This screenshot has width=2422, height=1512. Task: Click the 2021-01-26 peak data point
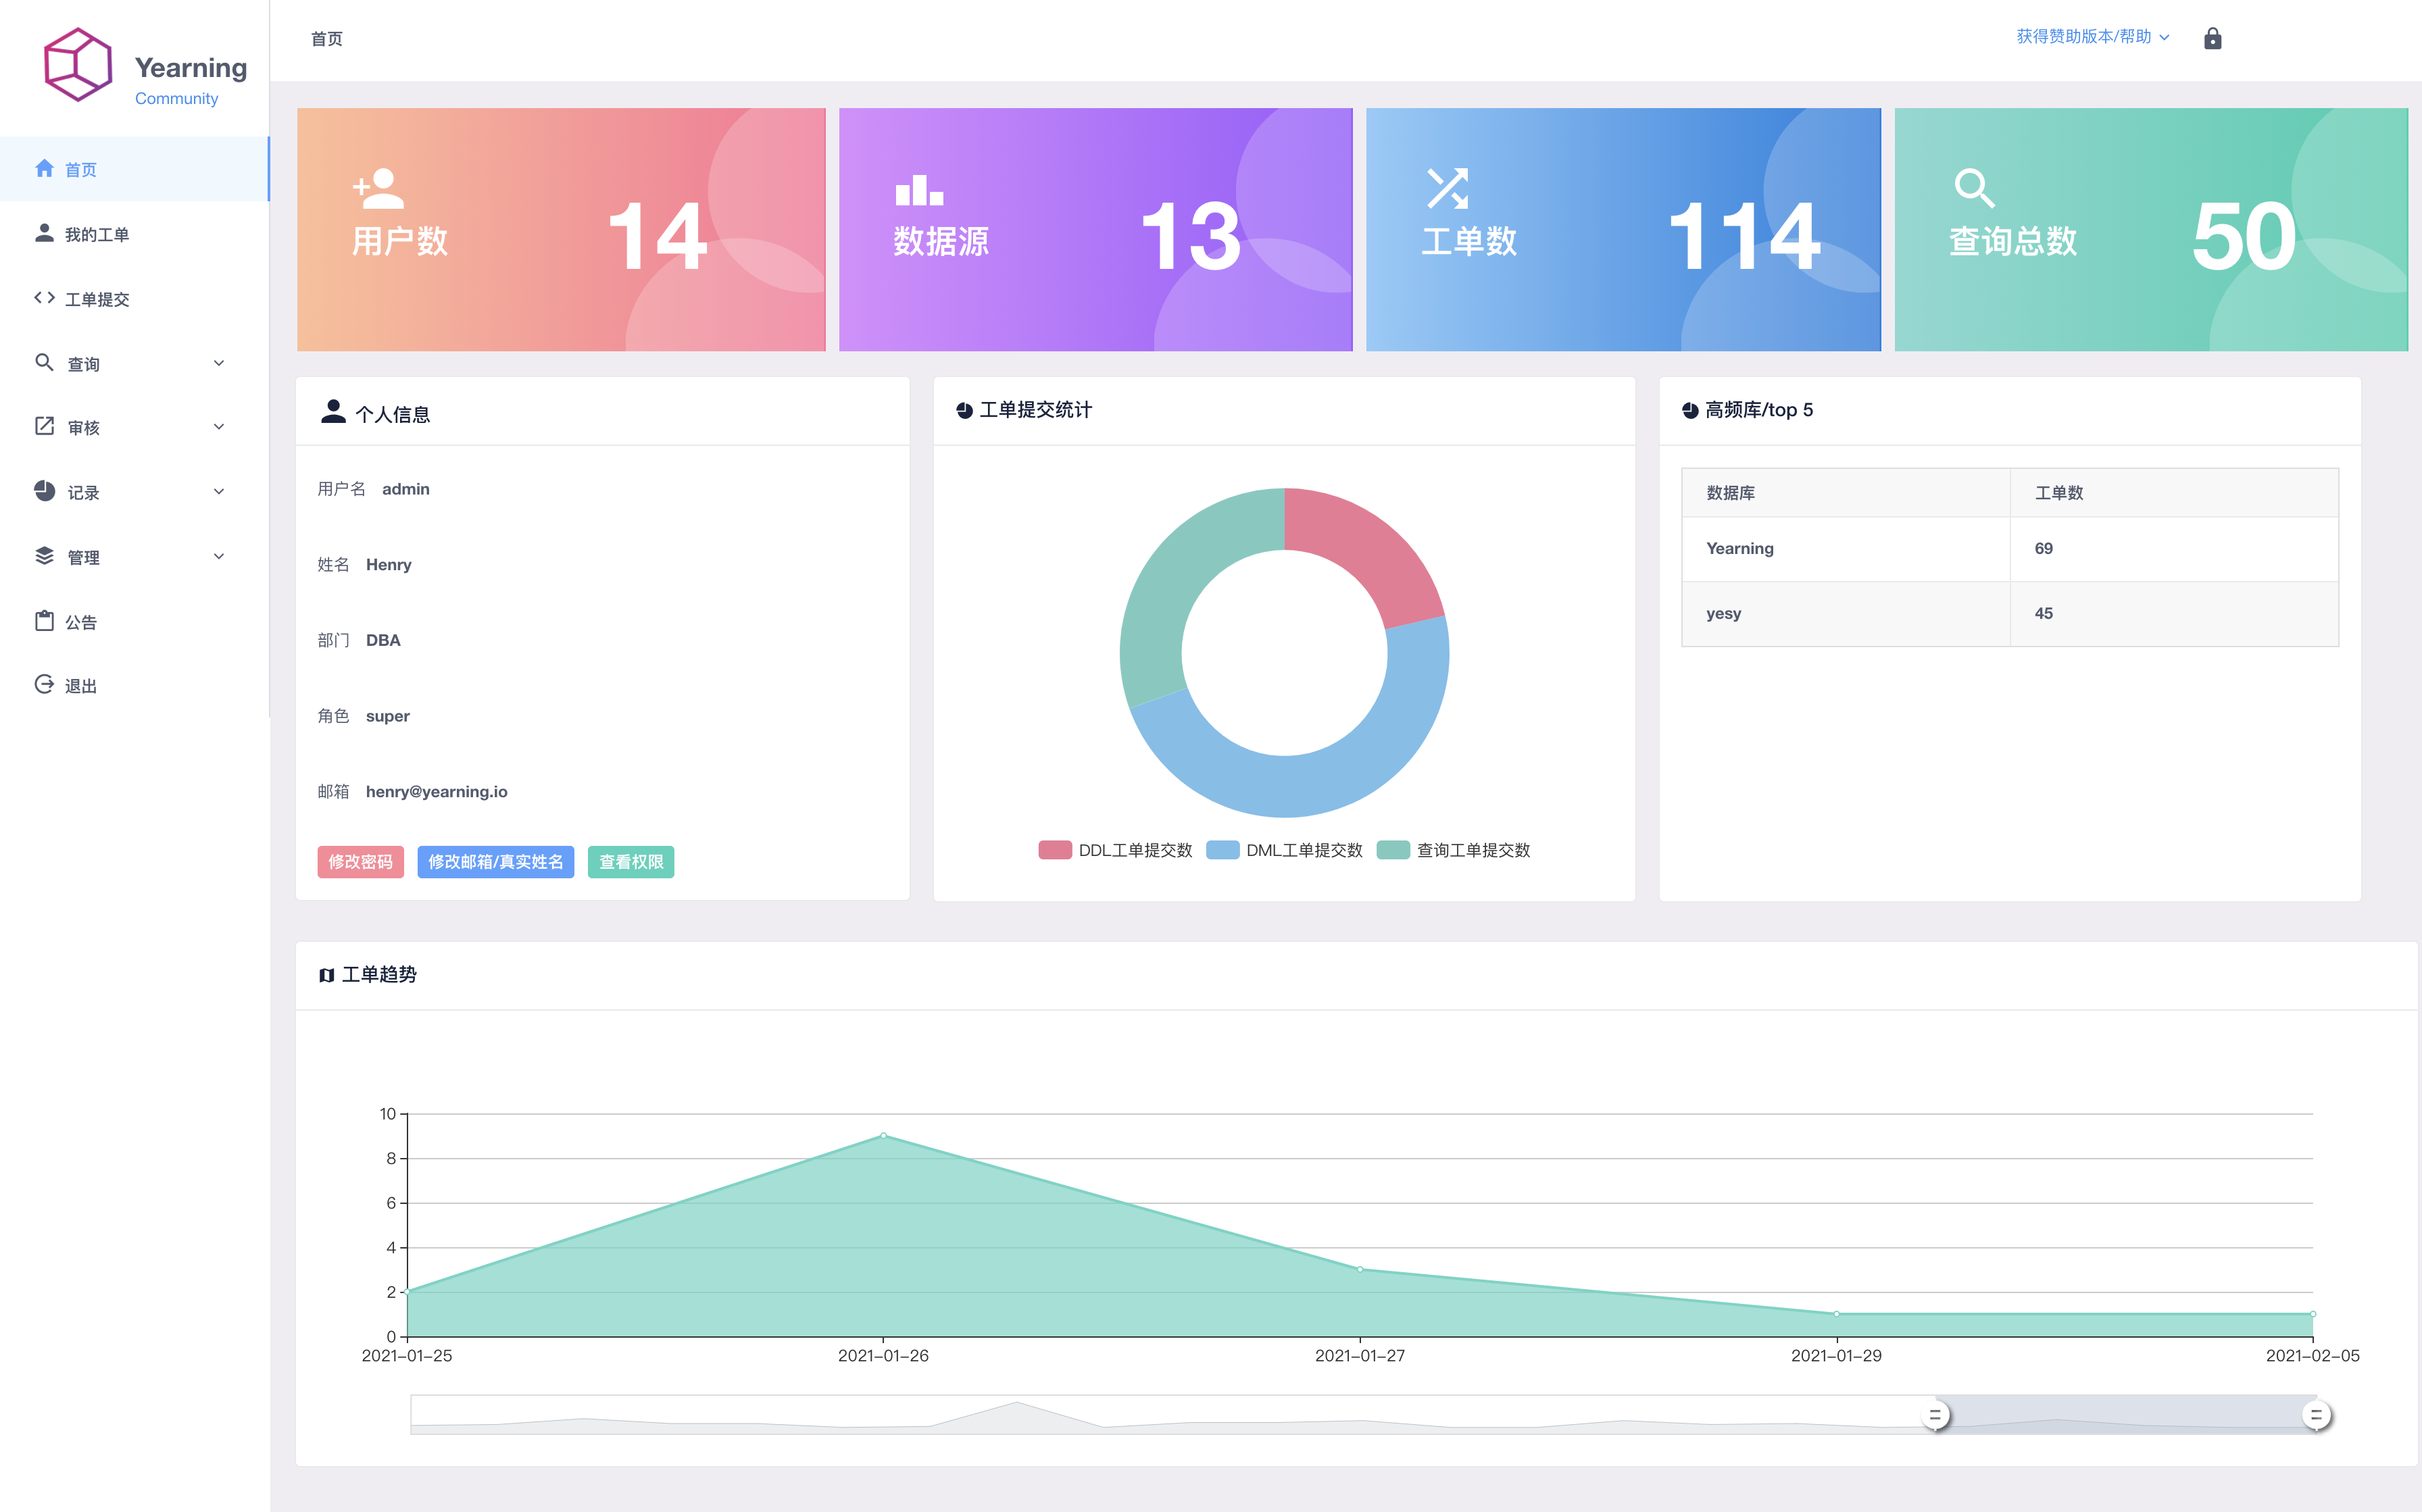(883, 1136)
